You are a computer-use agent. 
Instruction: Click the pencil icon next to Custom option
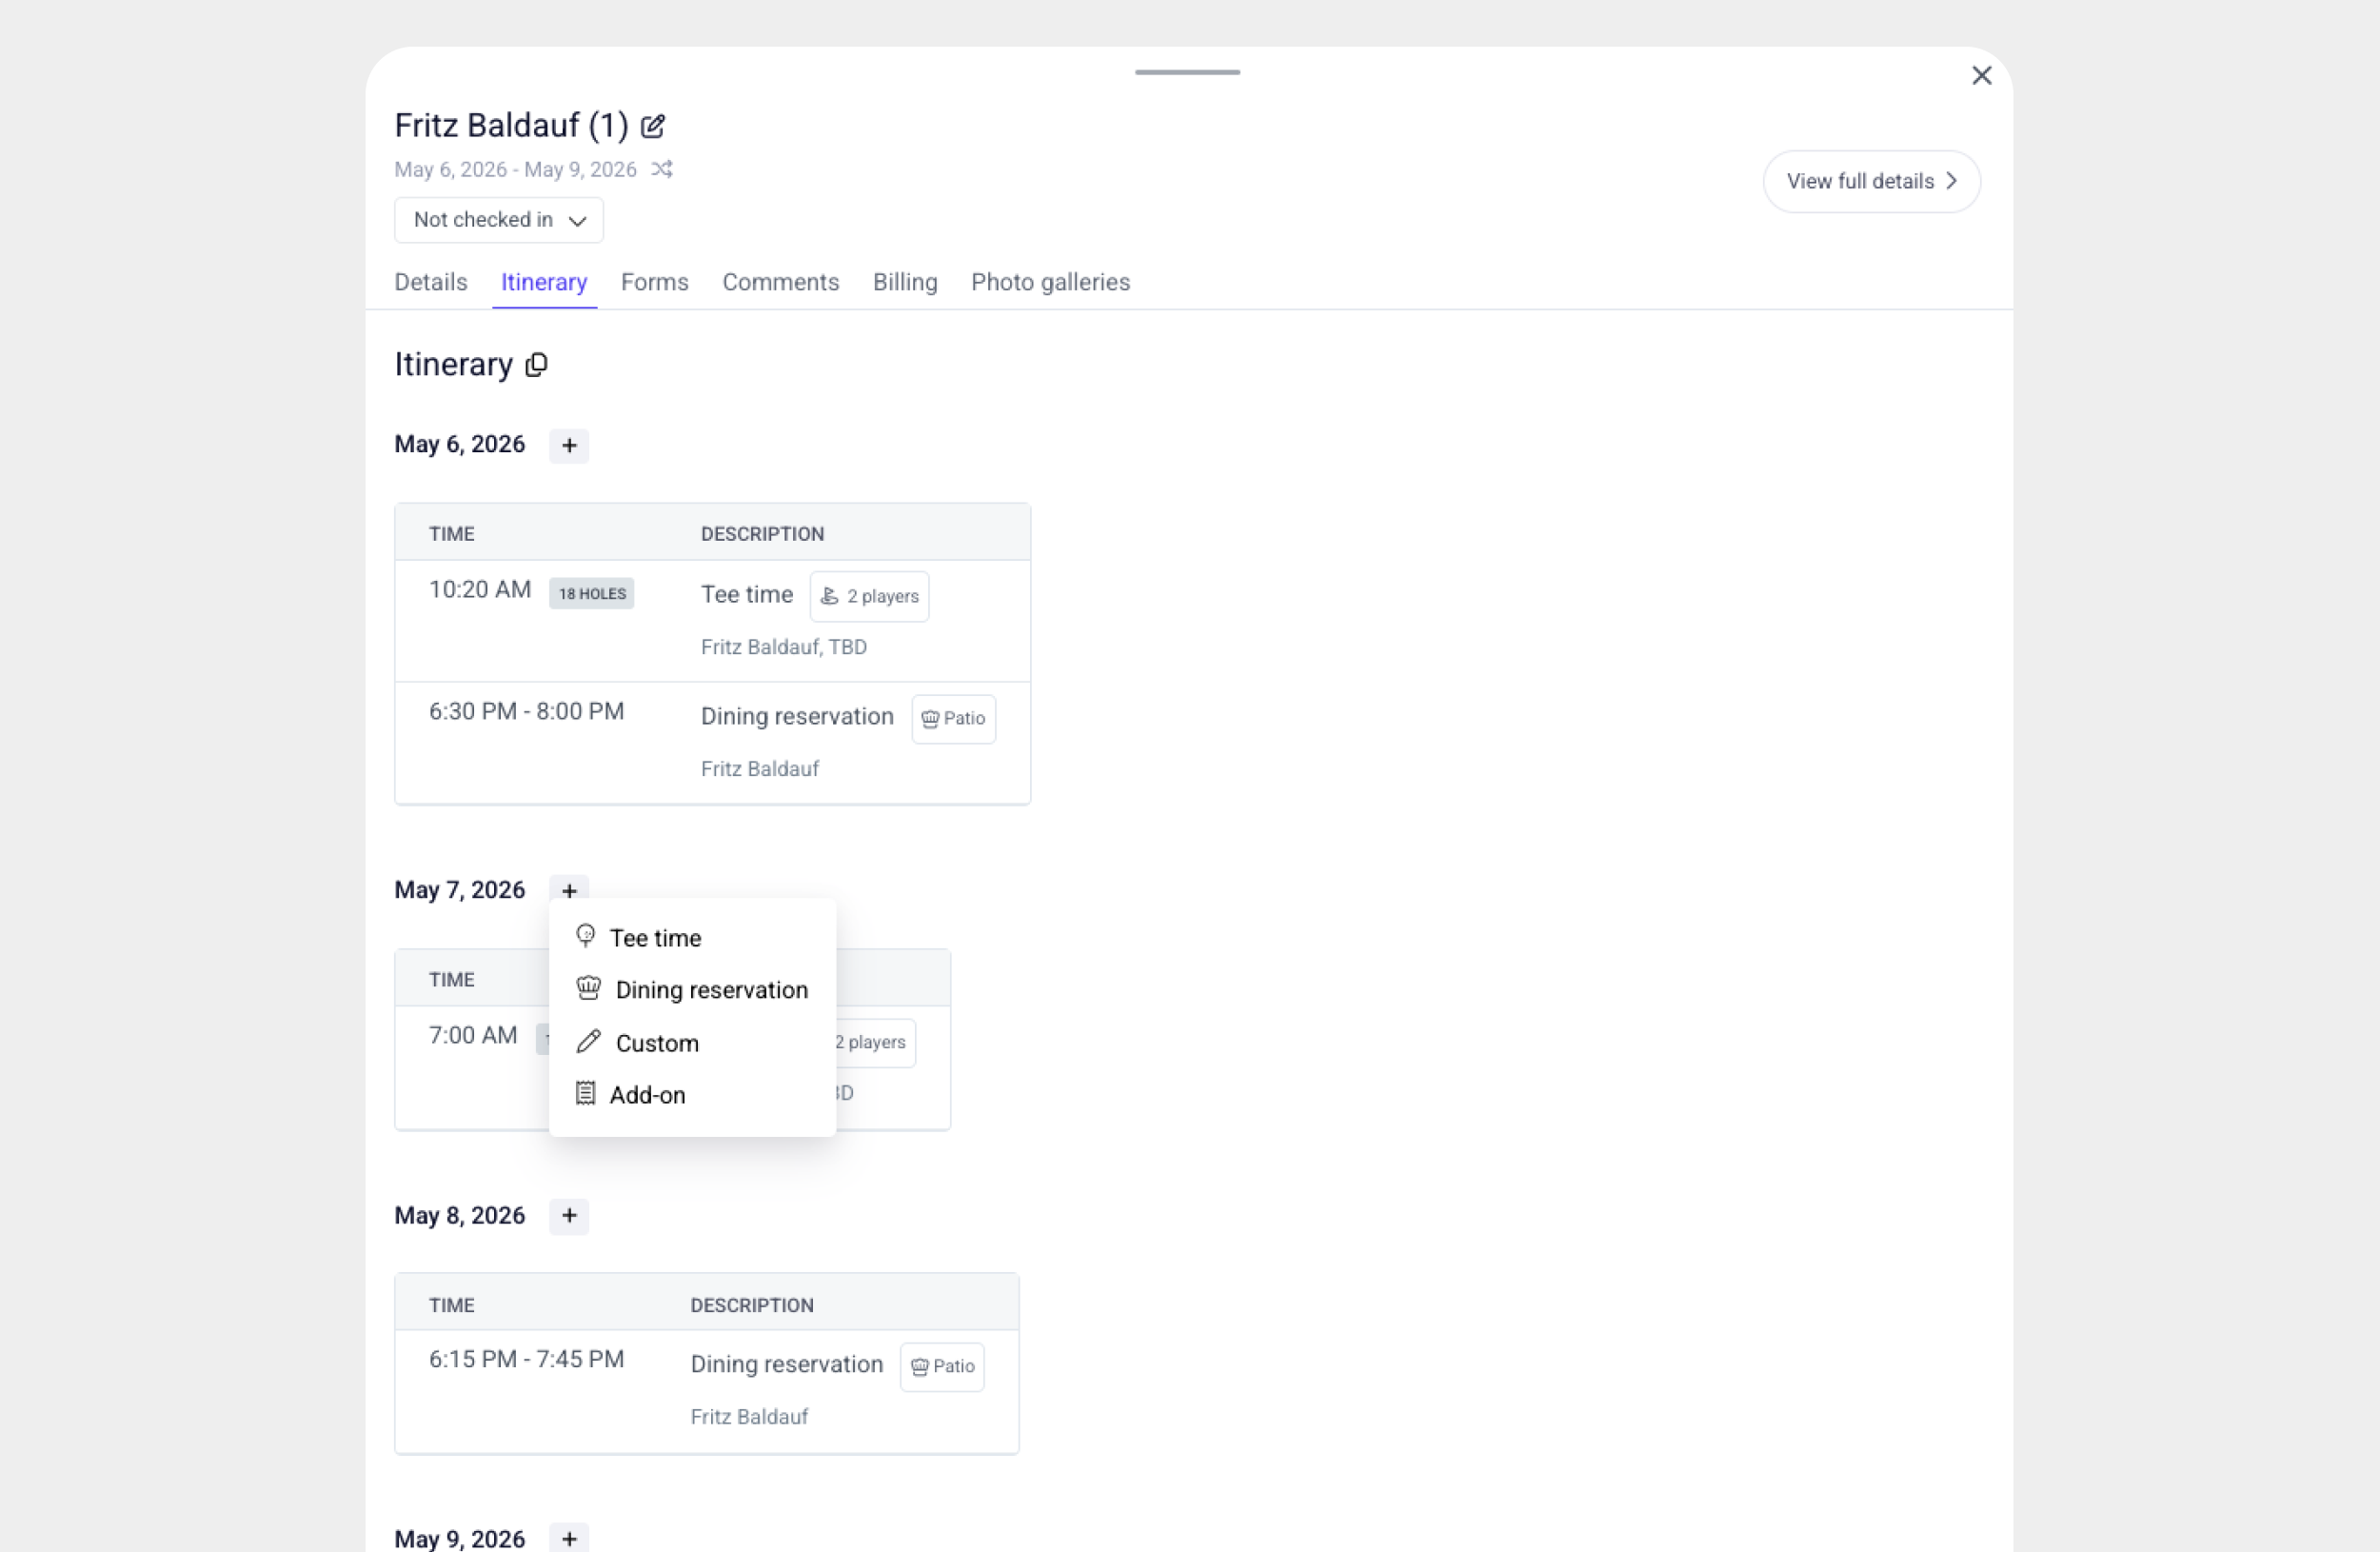[x=588, y=1041]
